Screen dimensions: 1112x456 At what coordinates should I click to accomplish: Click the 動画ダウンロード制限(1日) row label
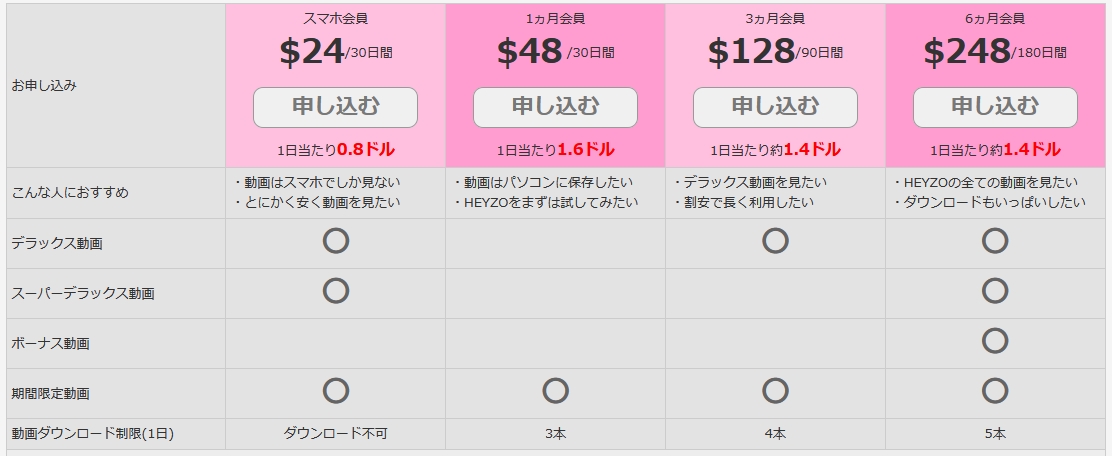(x=93, y=434)
